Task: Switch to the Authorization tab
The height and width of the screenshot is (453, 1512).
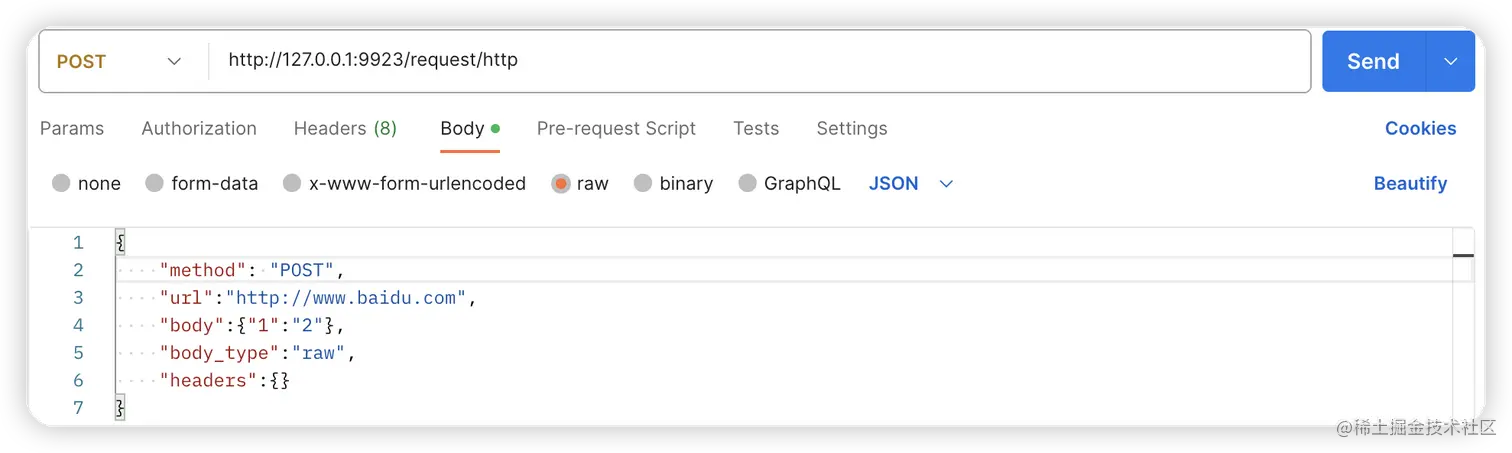Action: click(199, 128)
